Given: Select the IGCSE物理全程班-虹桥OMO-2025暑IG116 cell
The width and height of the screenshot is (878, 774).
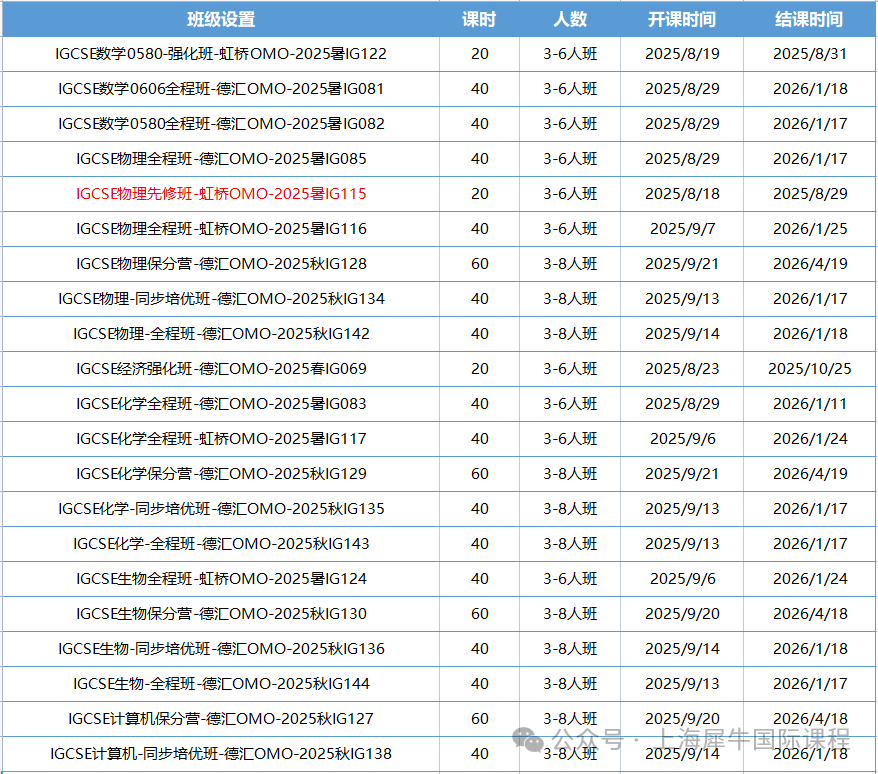Looking at the screenshot, I should 221,229.
